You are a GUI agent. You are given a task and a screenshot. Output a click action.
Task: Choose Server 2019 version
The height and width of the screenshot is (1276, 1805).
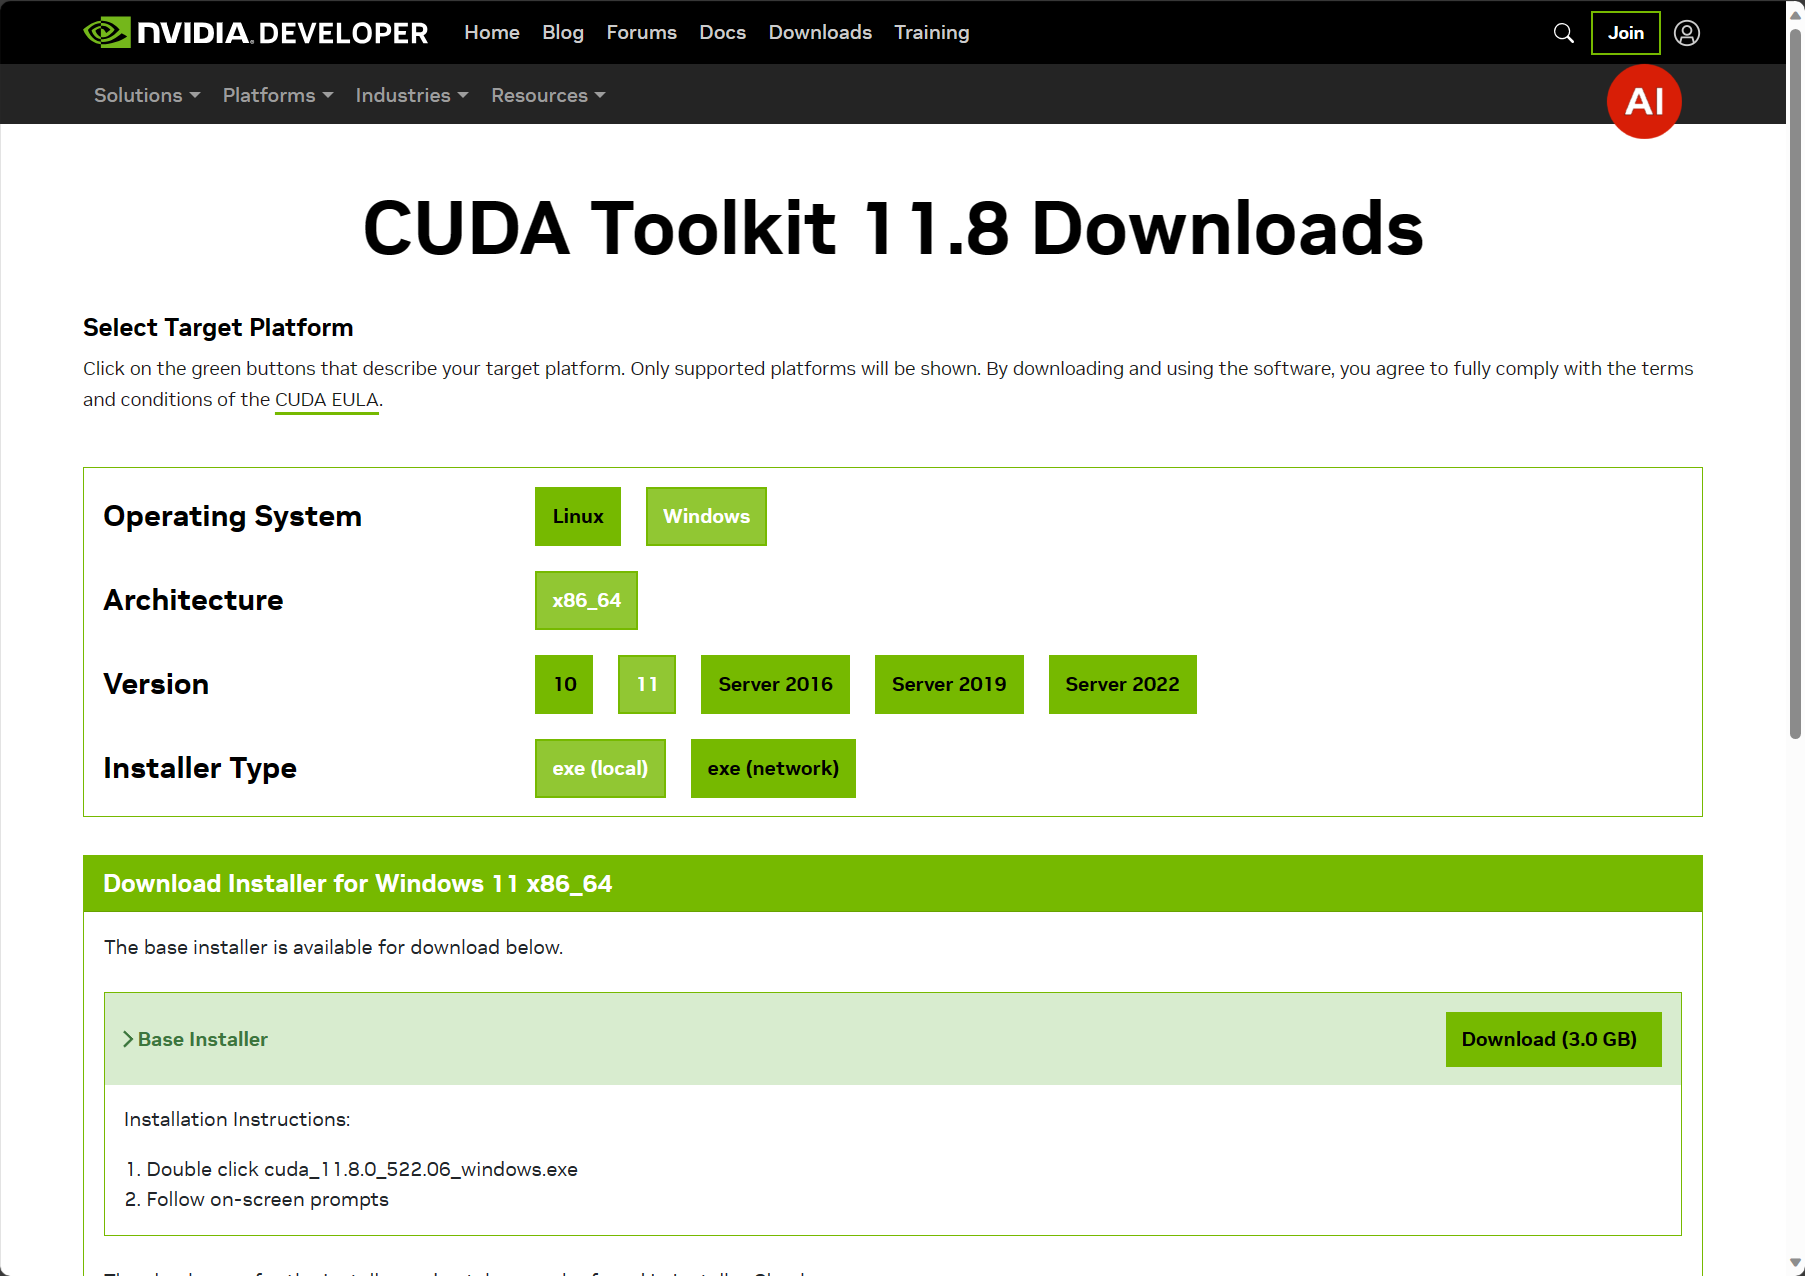click(x=949, y=684)
